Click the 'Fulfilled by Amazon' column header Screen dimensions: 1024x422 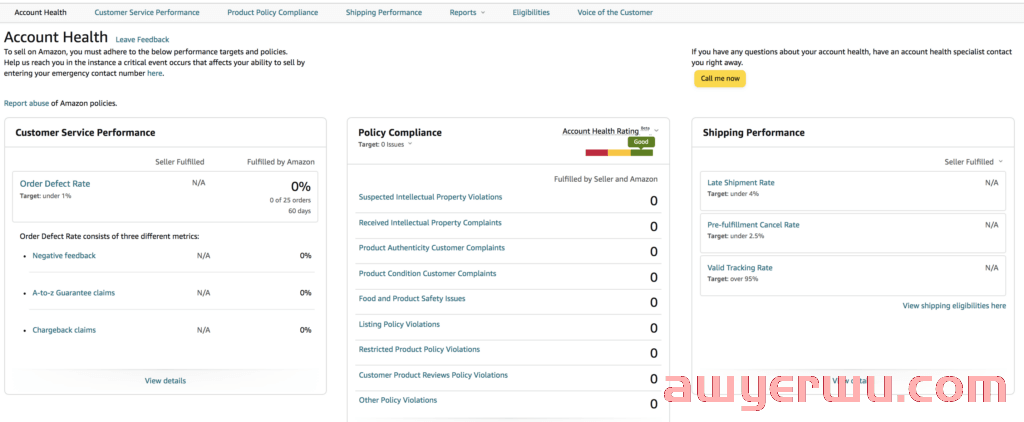tap(280, 162)
